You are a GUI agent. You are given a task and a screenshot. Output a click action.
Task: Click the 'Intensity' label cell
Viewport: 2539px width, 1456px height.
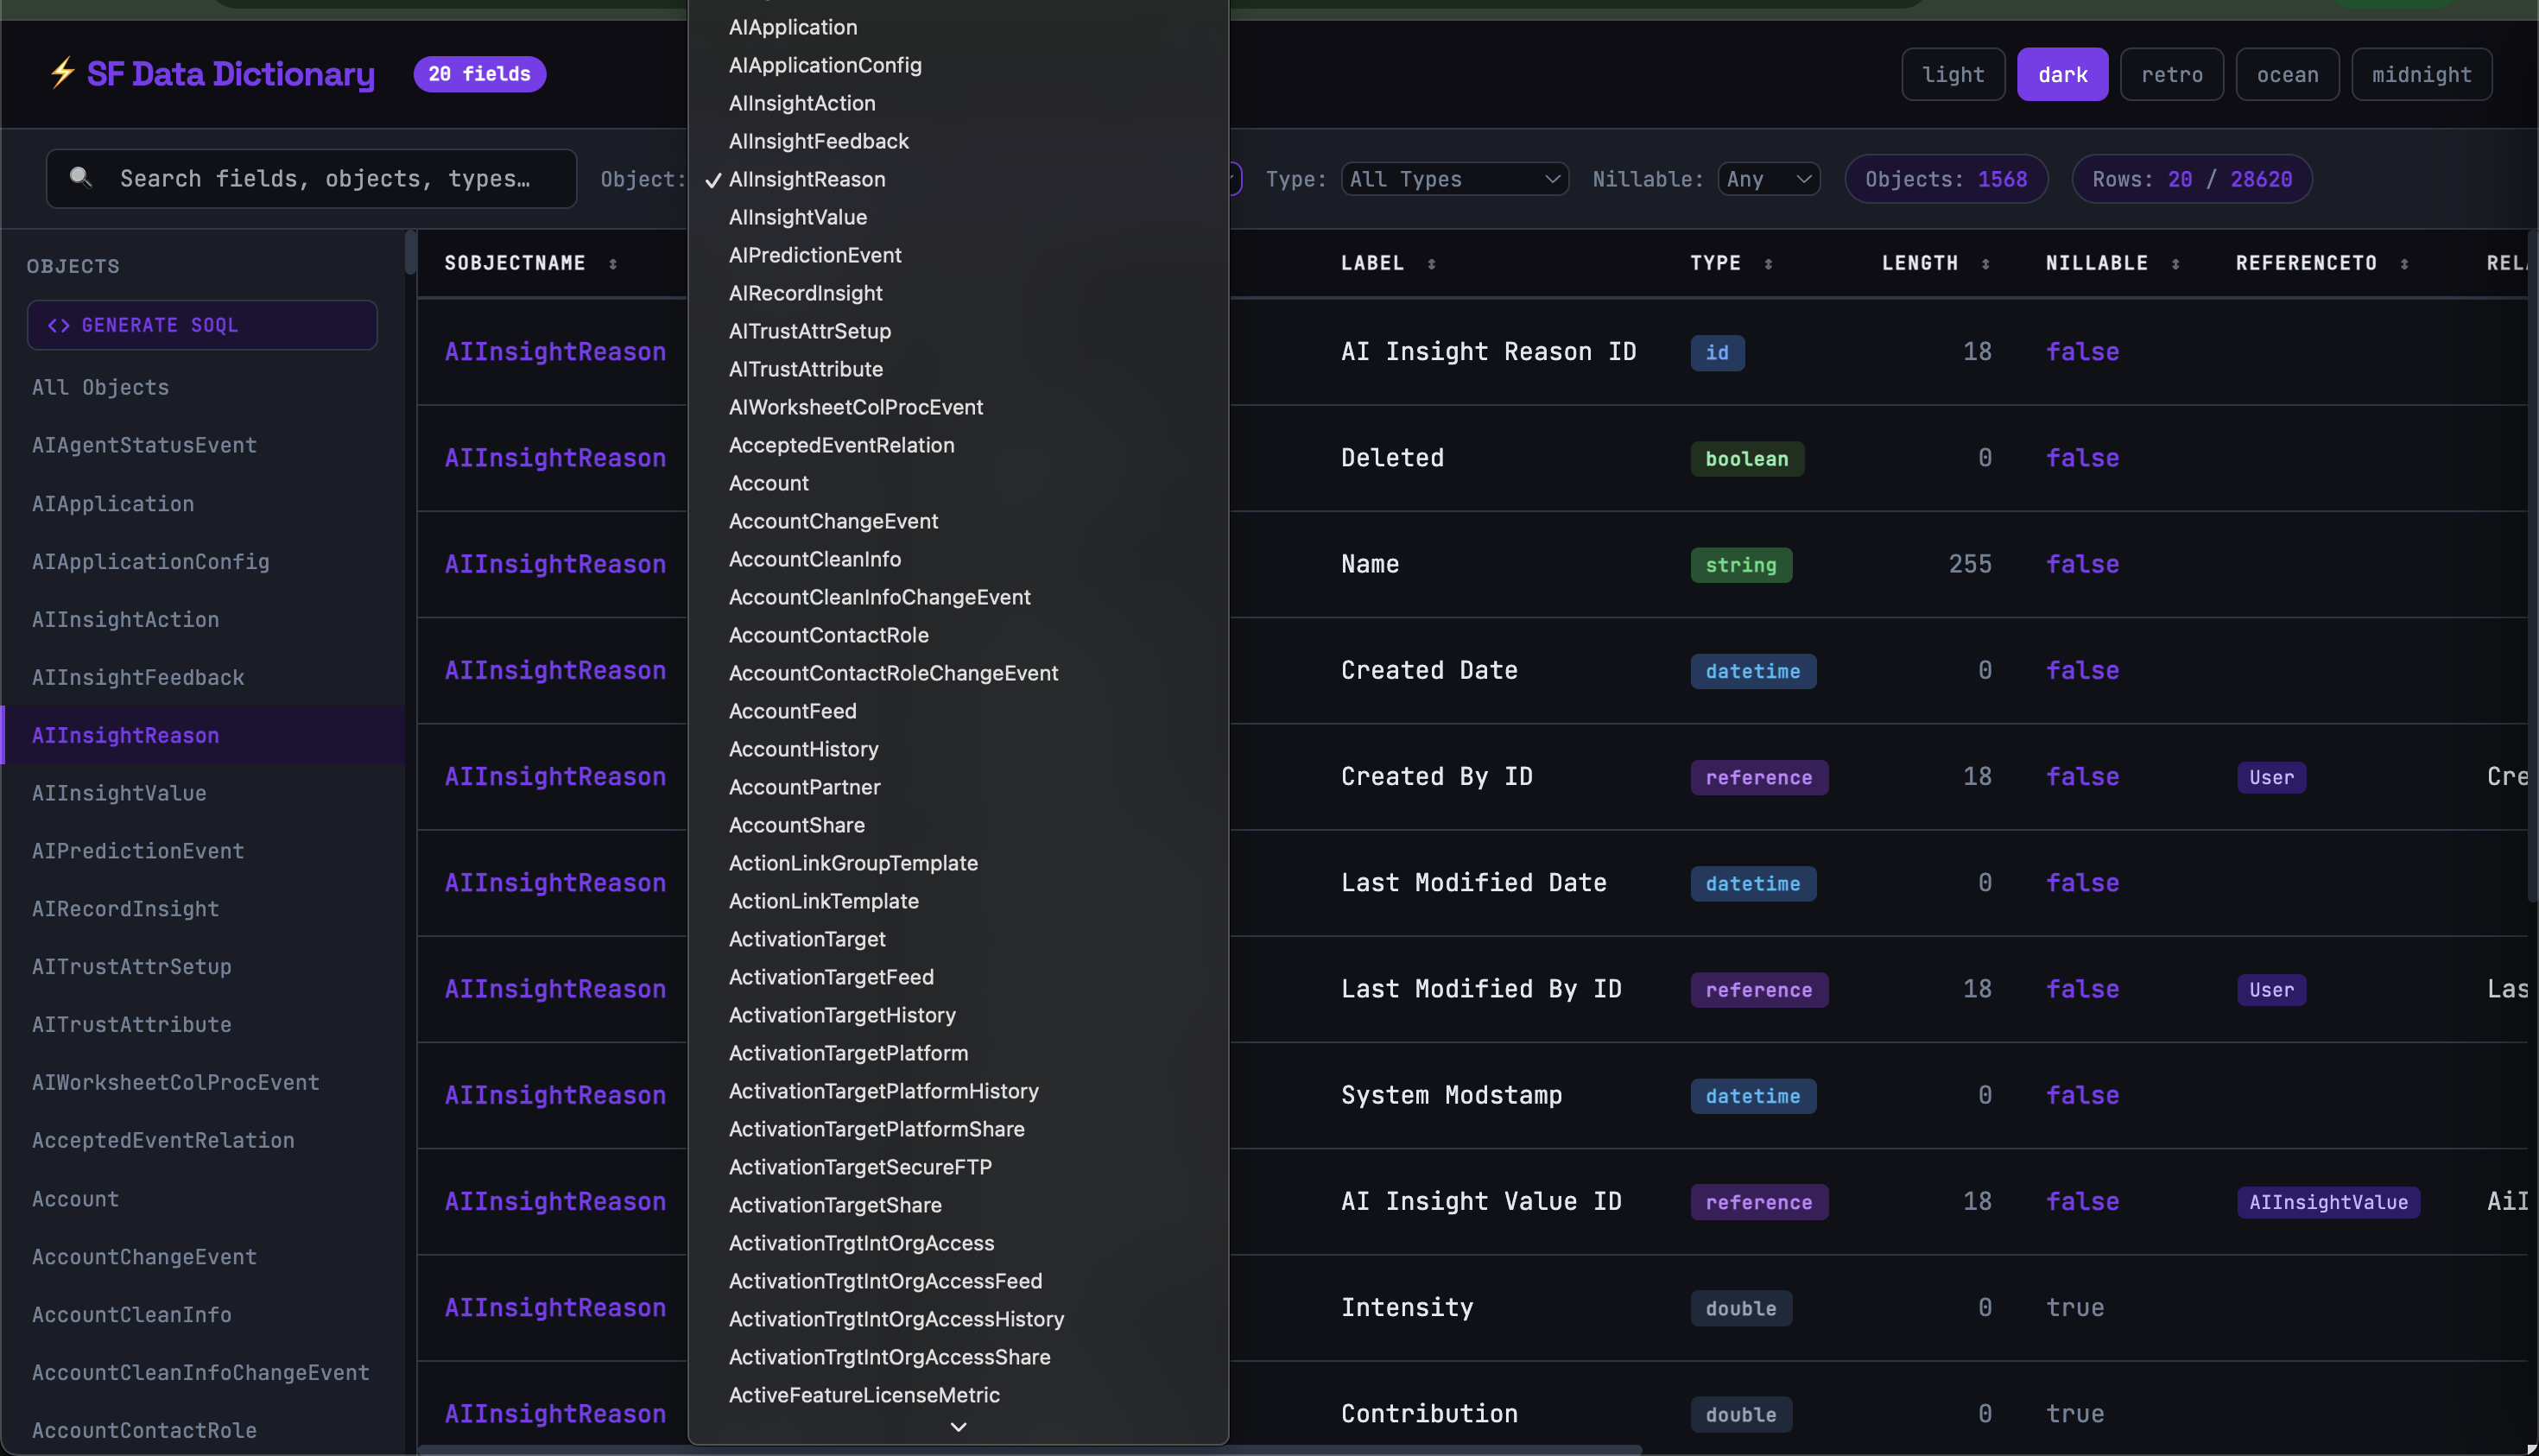pyautogui.click(x=1407, y=1308)
